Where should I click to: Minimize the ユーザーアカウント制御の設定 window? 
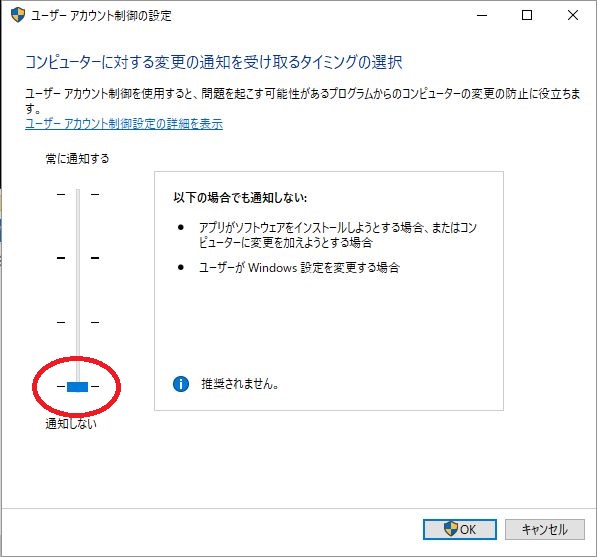click(482, 15)
